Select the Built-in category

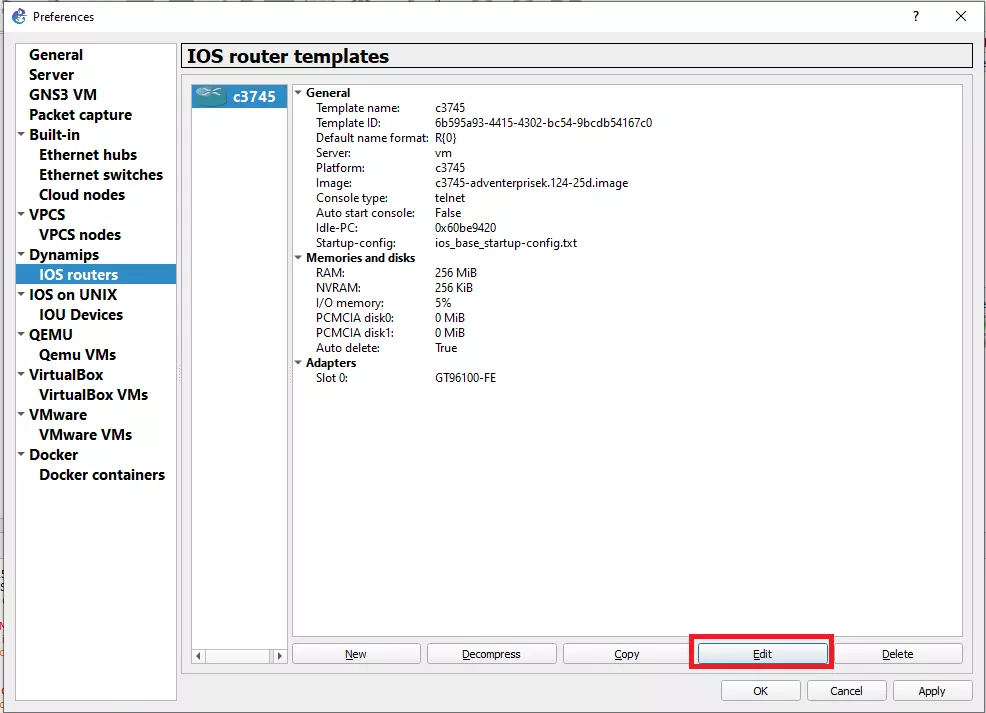[55, 135]
